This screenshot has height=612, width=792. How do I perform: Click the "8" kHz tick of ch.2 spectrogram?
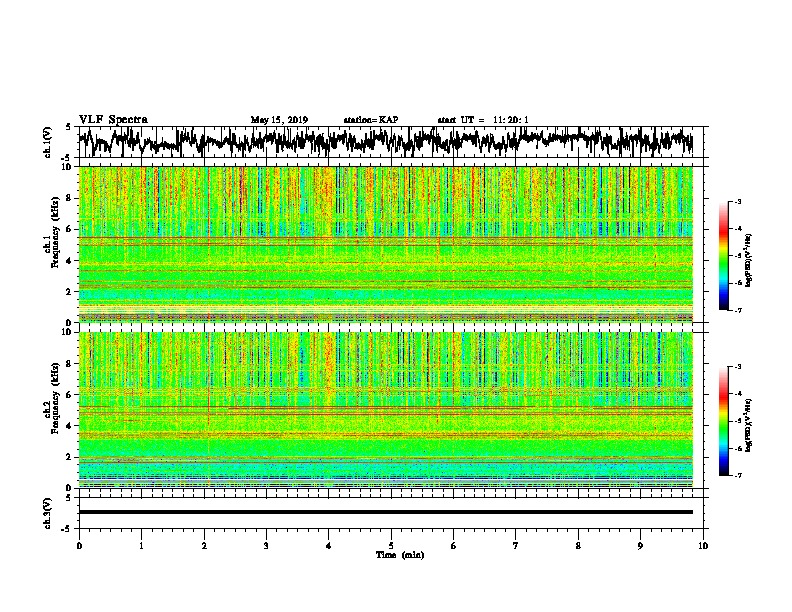click(x=70, y=363)
